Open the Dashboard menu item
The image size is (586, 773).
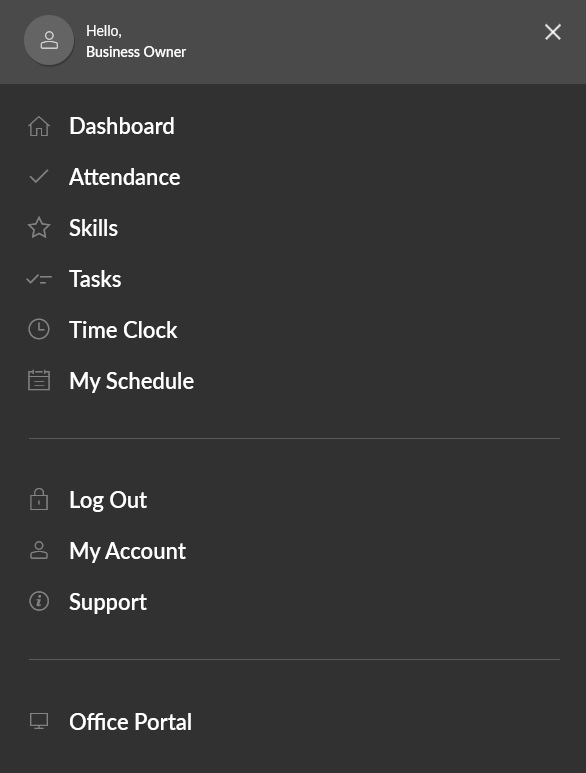tap(122, 126)
